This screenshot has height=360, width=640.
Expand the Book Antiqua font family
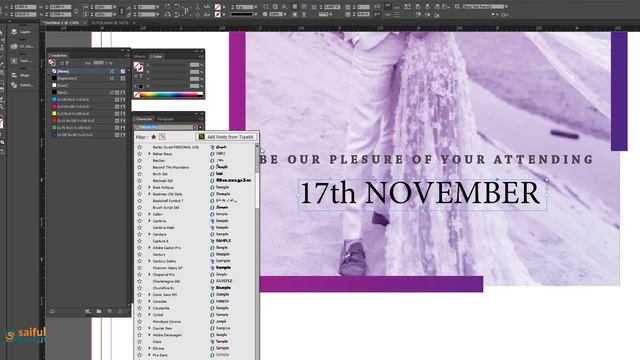click(149, 187)
